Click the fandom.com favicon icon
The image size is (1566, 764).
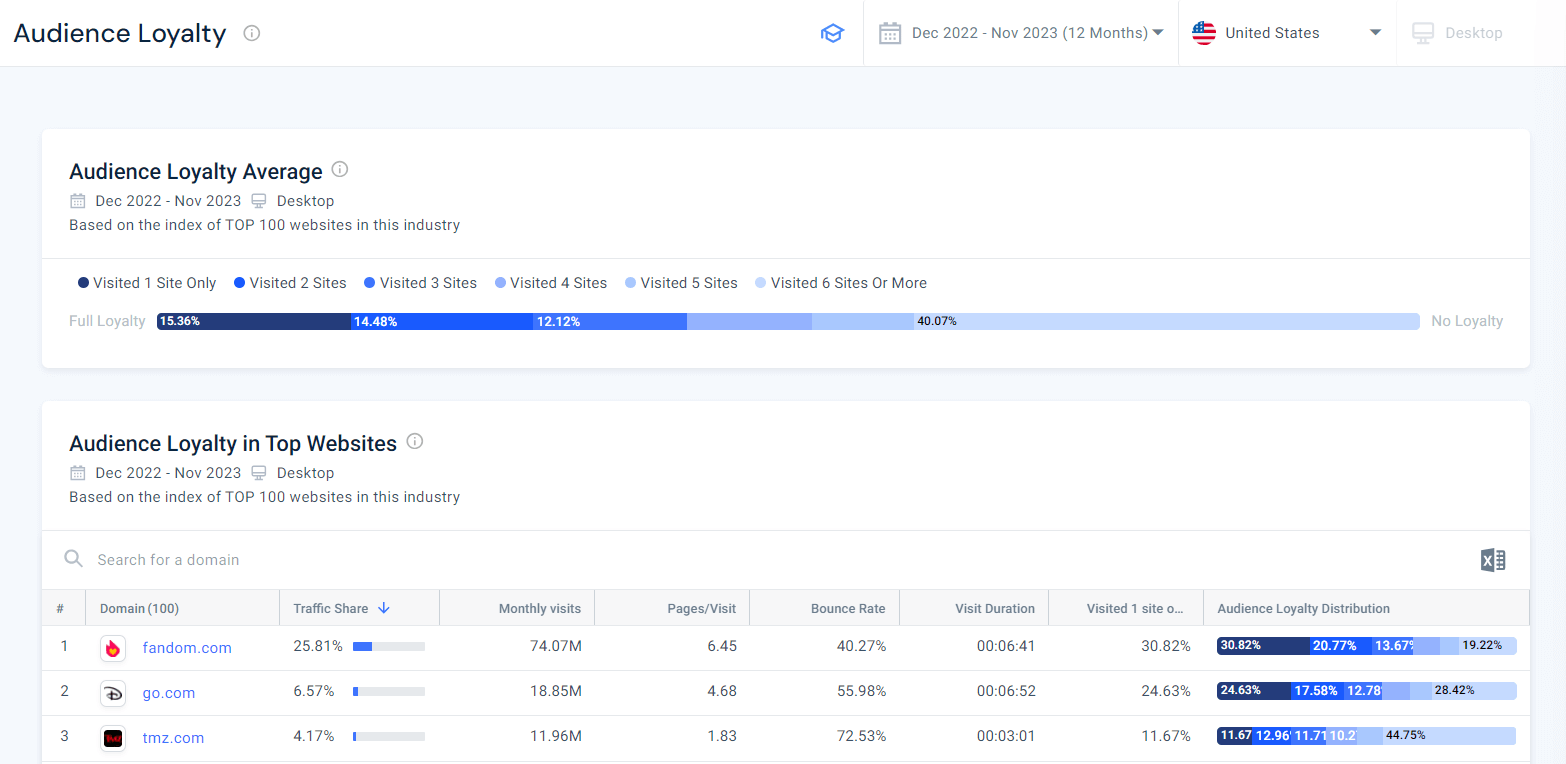click(x=113, y=648)
